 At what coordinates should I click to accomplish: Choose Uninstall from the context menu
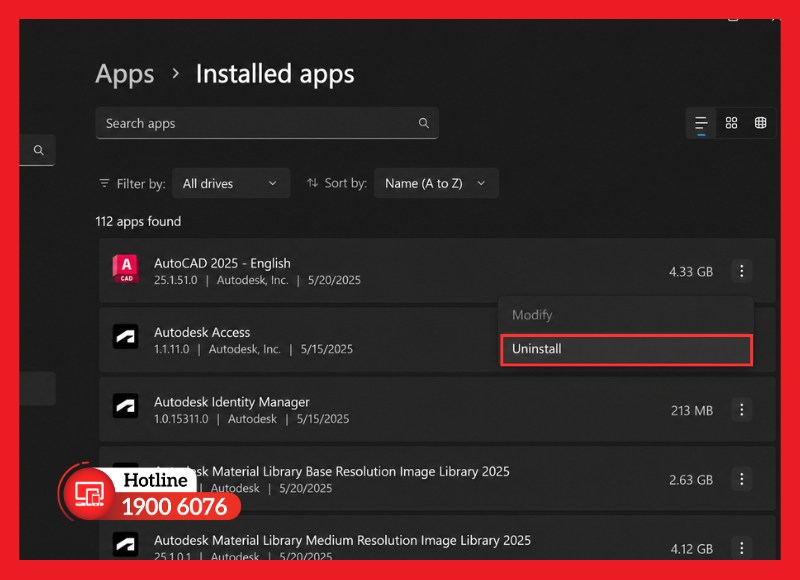626,349
